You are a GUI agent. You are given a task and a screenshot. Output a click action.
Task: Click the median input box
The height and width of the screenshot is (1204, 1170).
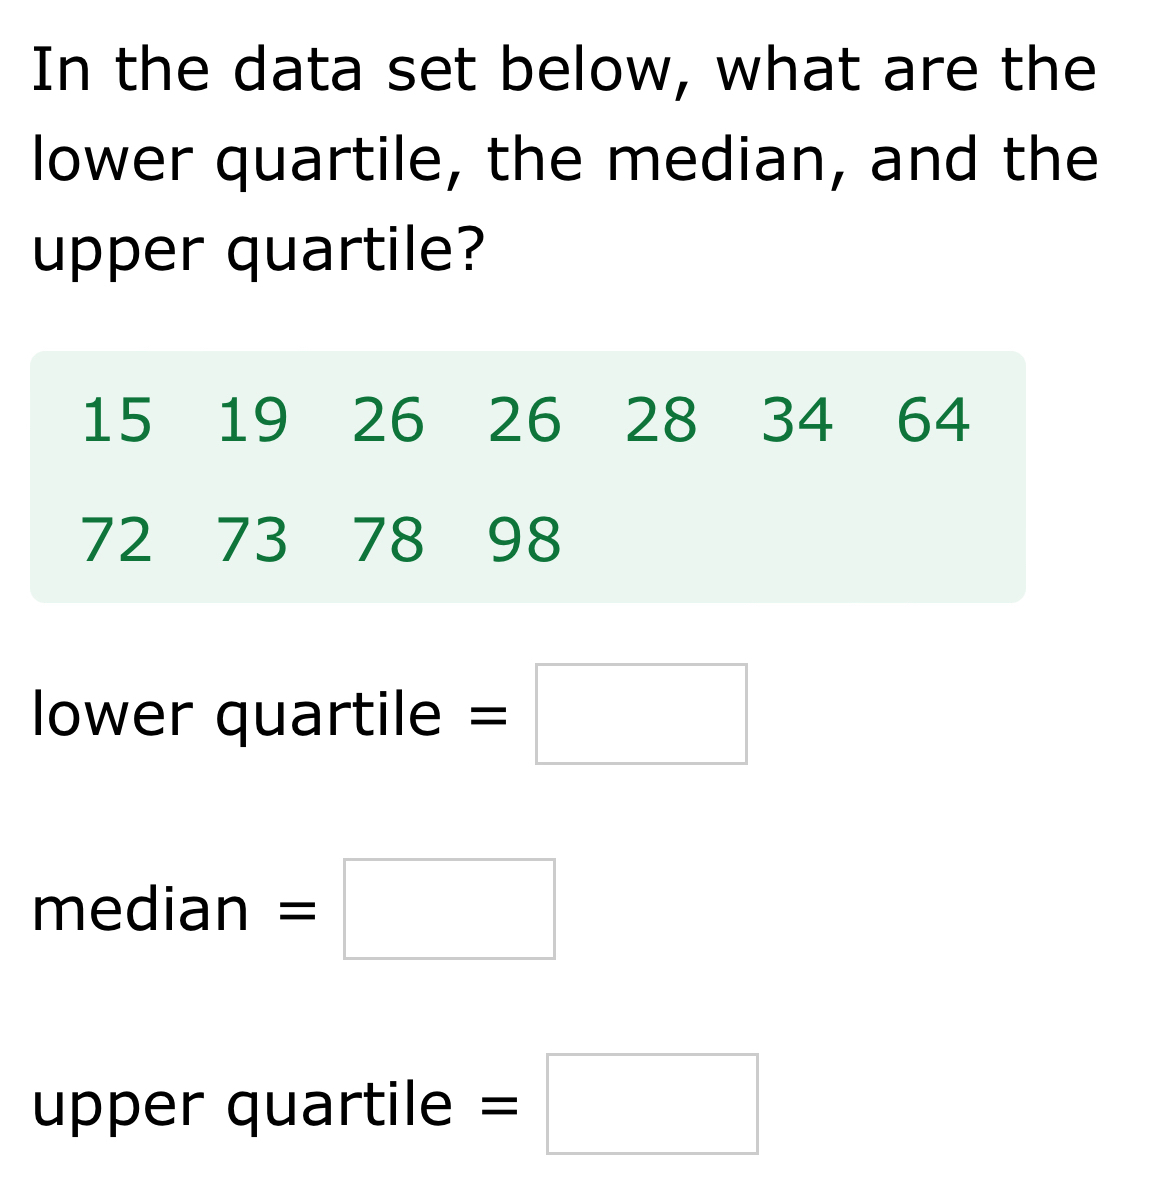pos(448,908)
